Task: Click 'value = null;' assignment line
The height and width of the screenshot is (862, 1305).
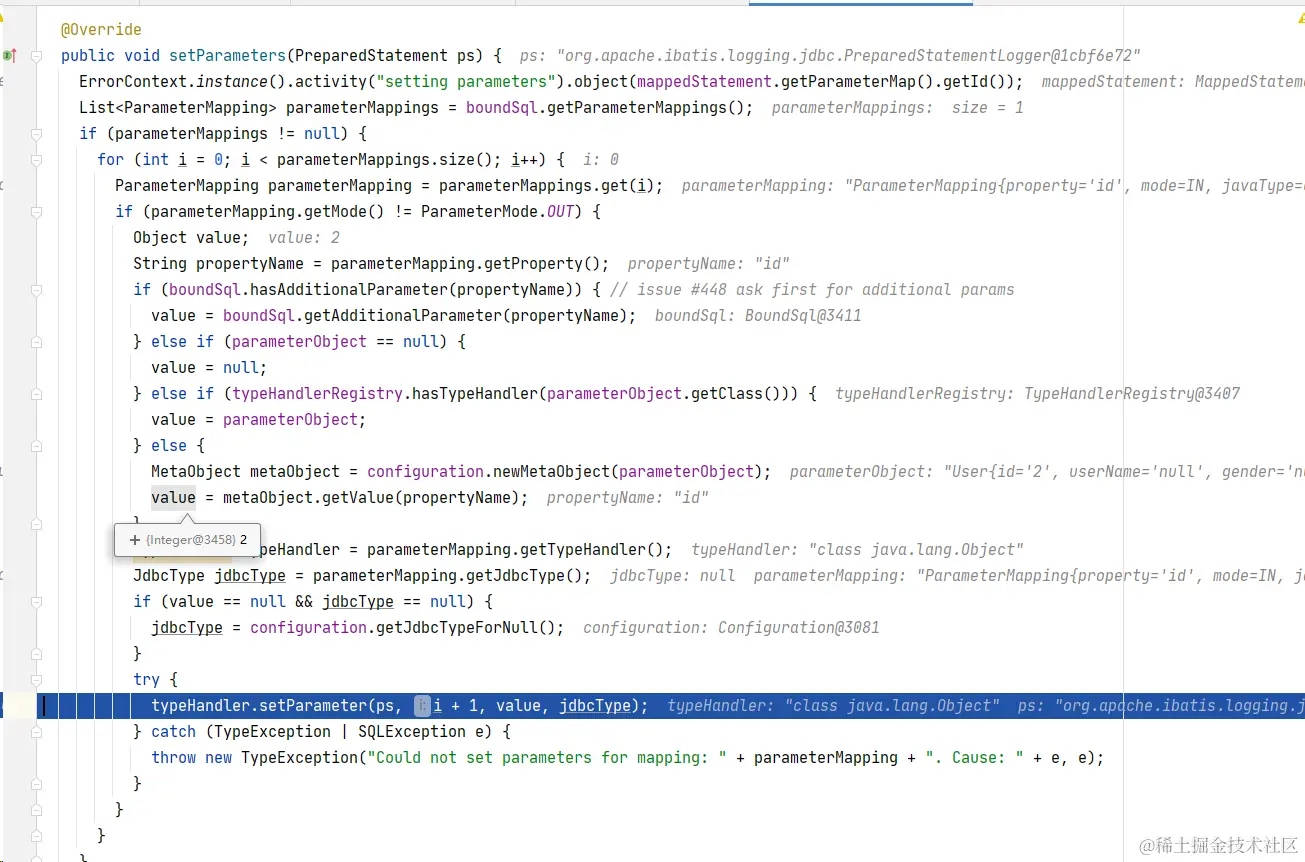Action: pyautogui.click(x=209, y=368)
